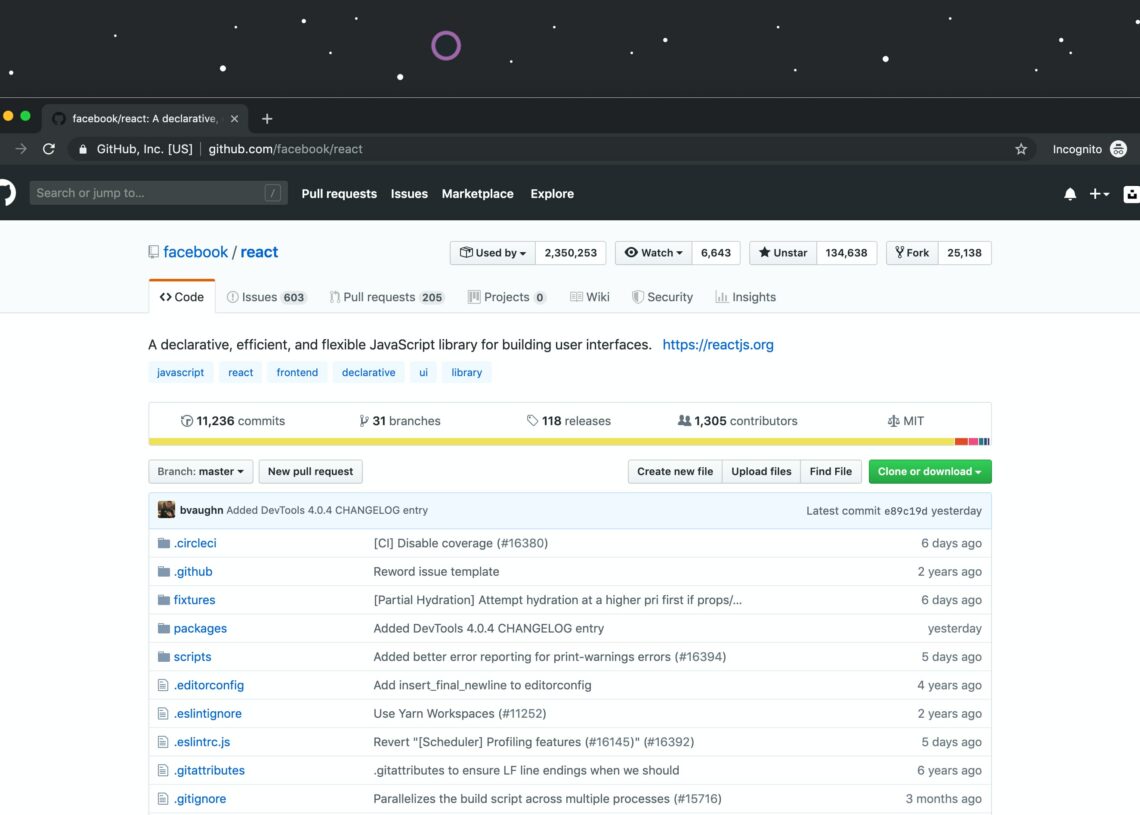The height and width of the screenshot is (815, 1140).
Task: Click the notifications bell icon
Action: (x=1070, y=194)
